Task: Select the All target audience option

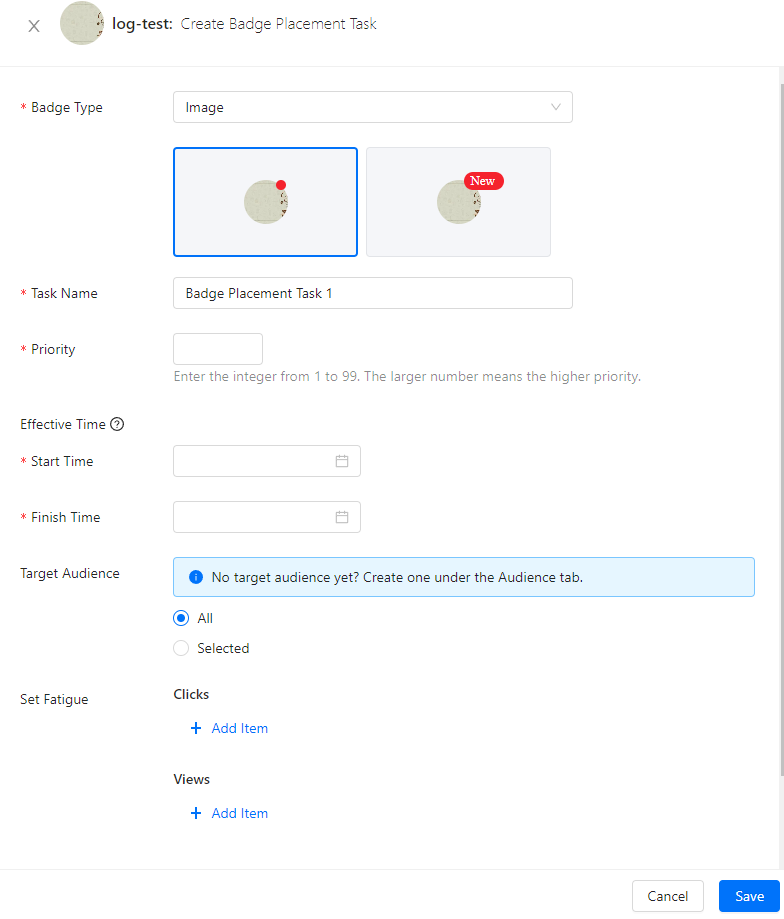Action: click(181, 618)
